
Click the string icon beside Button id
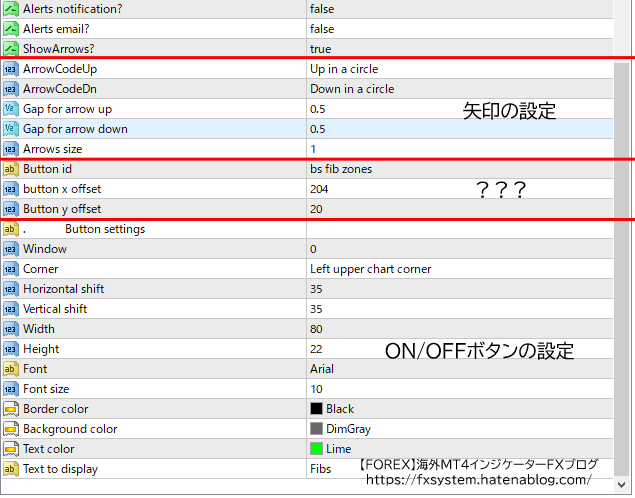pos(11,169)
